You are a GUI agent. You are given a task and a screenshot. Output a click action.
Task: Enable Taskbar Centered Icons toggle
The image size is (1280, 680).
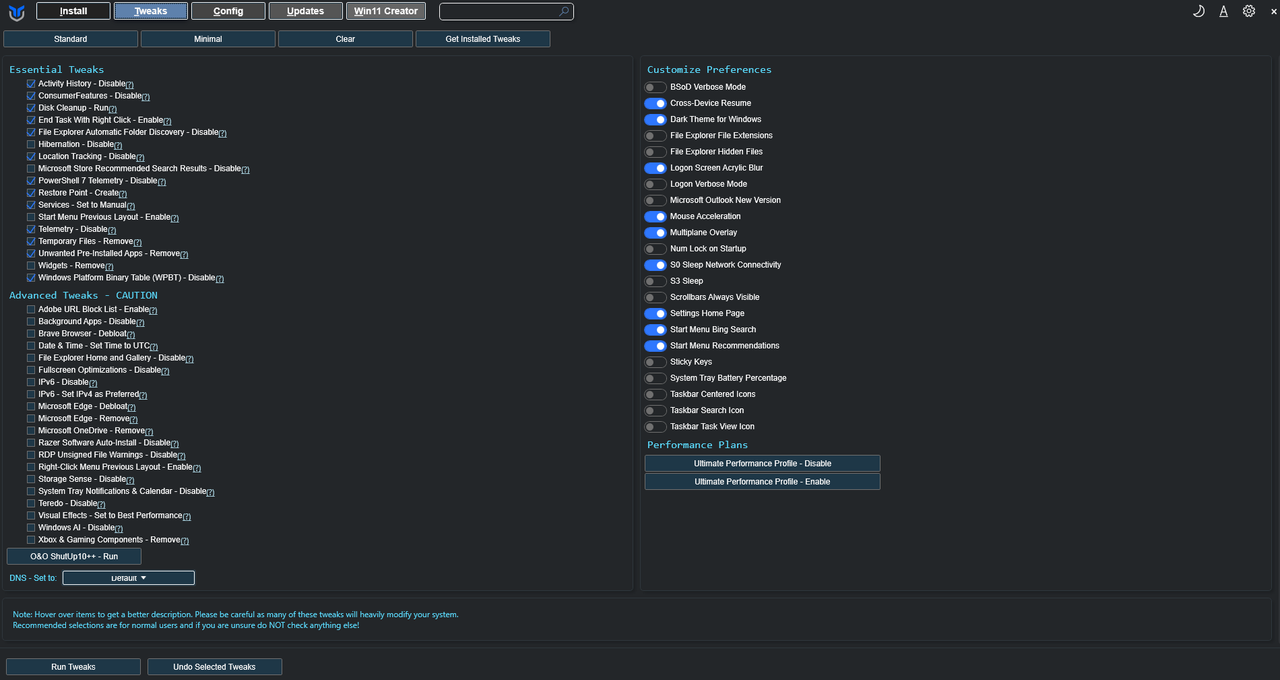coord(655,394)
